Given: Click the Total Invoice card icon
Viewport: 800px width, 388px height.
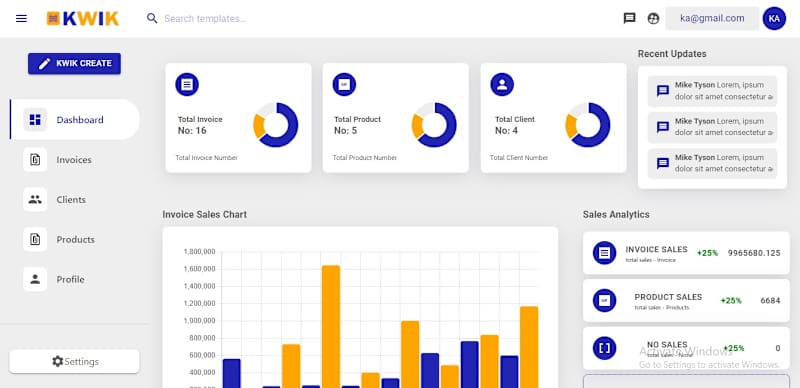Looking at the screenshot, I should (187, 84).
